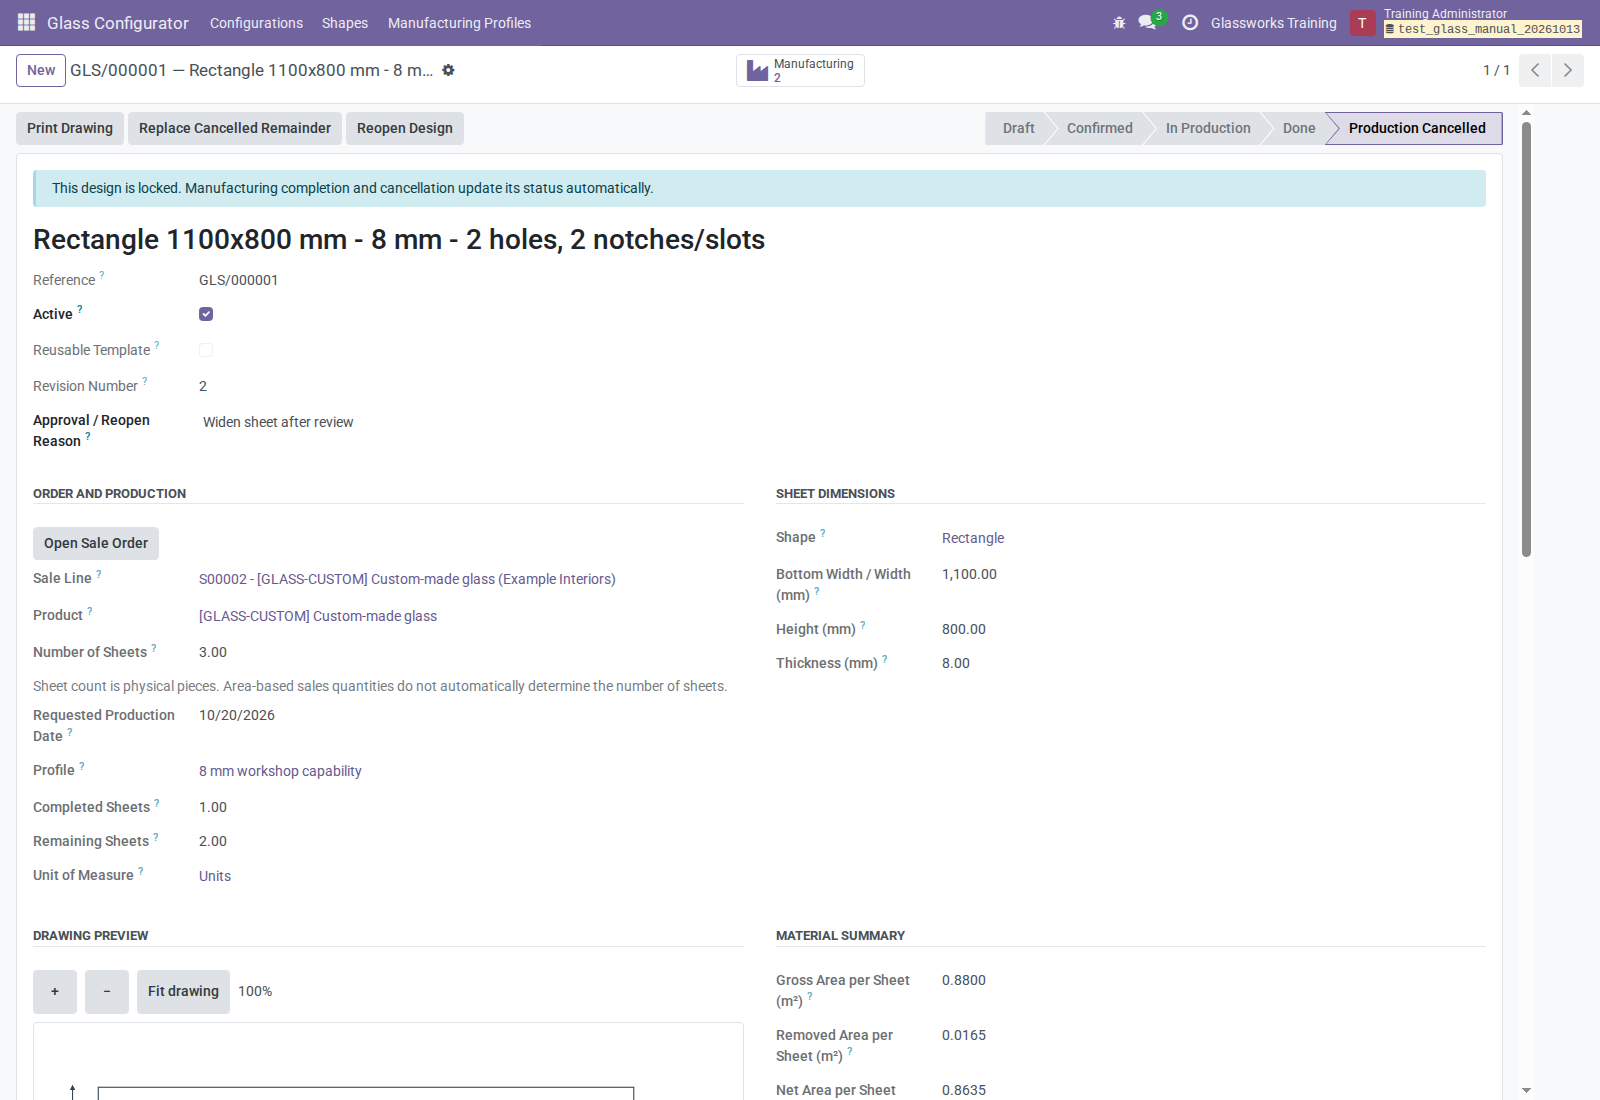This screenshot has height=1100, width=1600.
Task: Click the Print Drawing button
Action: [x=70, y=128]
